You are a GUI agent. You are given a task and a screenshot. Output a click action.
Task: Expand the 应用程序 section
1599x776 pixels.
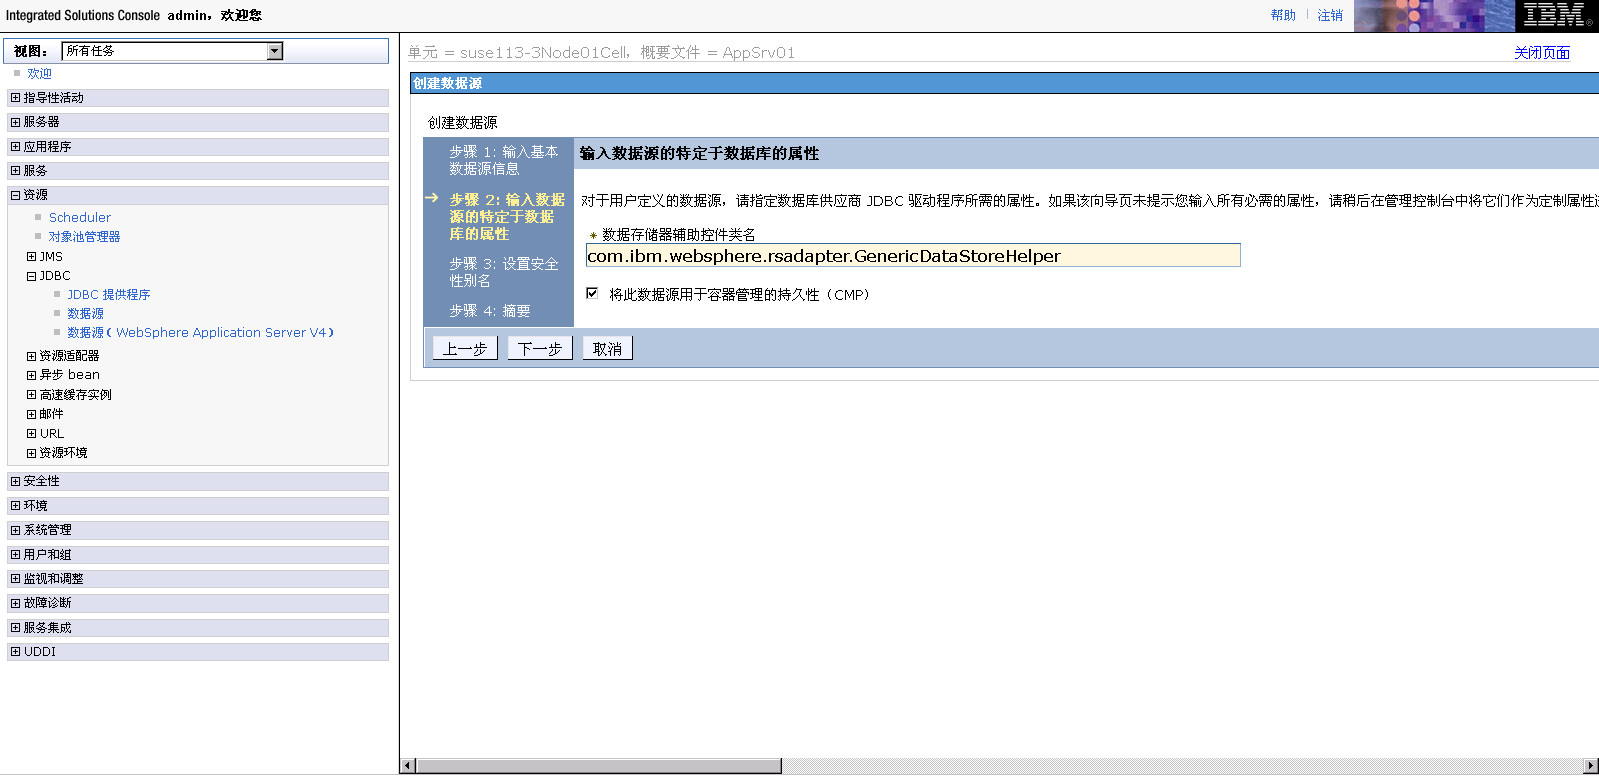coord(15,147)
